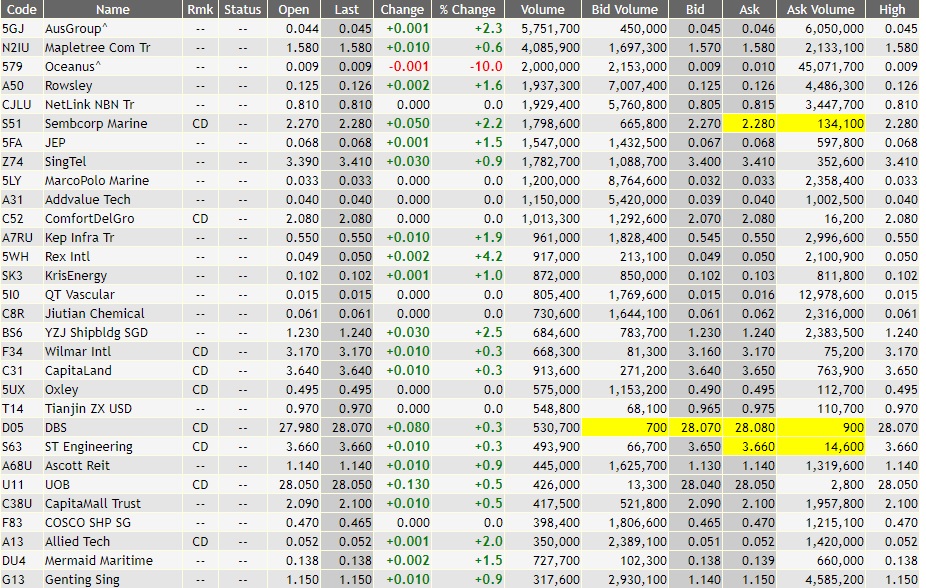Sort by the Name column header
926x588 pixels.
pyautogui.click(x=113, y=9)
